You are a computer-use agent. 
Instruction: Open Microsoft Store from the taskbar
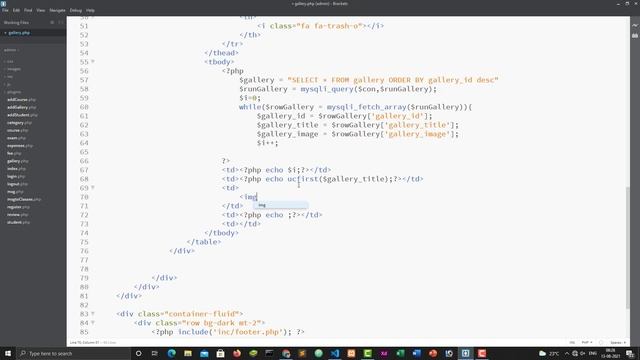coord(220,353)
